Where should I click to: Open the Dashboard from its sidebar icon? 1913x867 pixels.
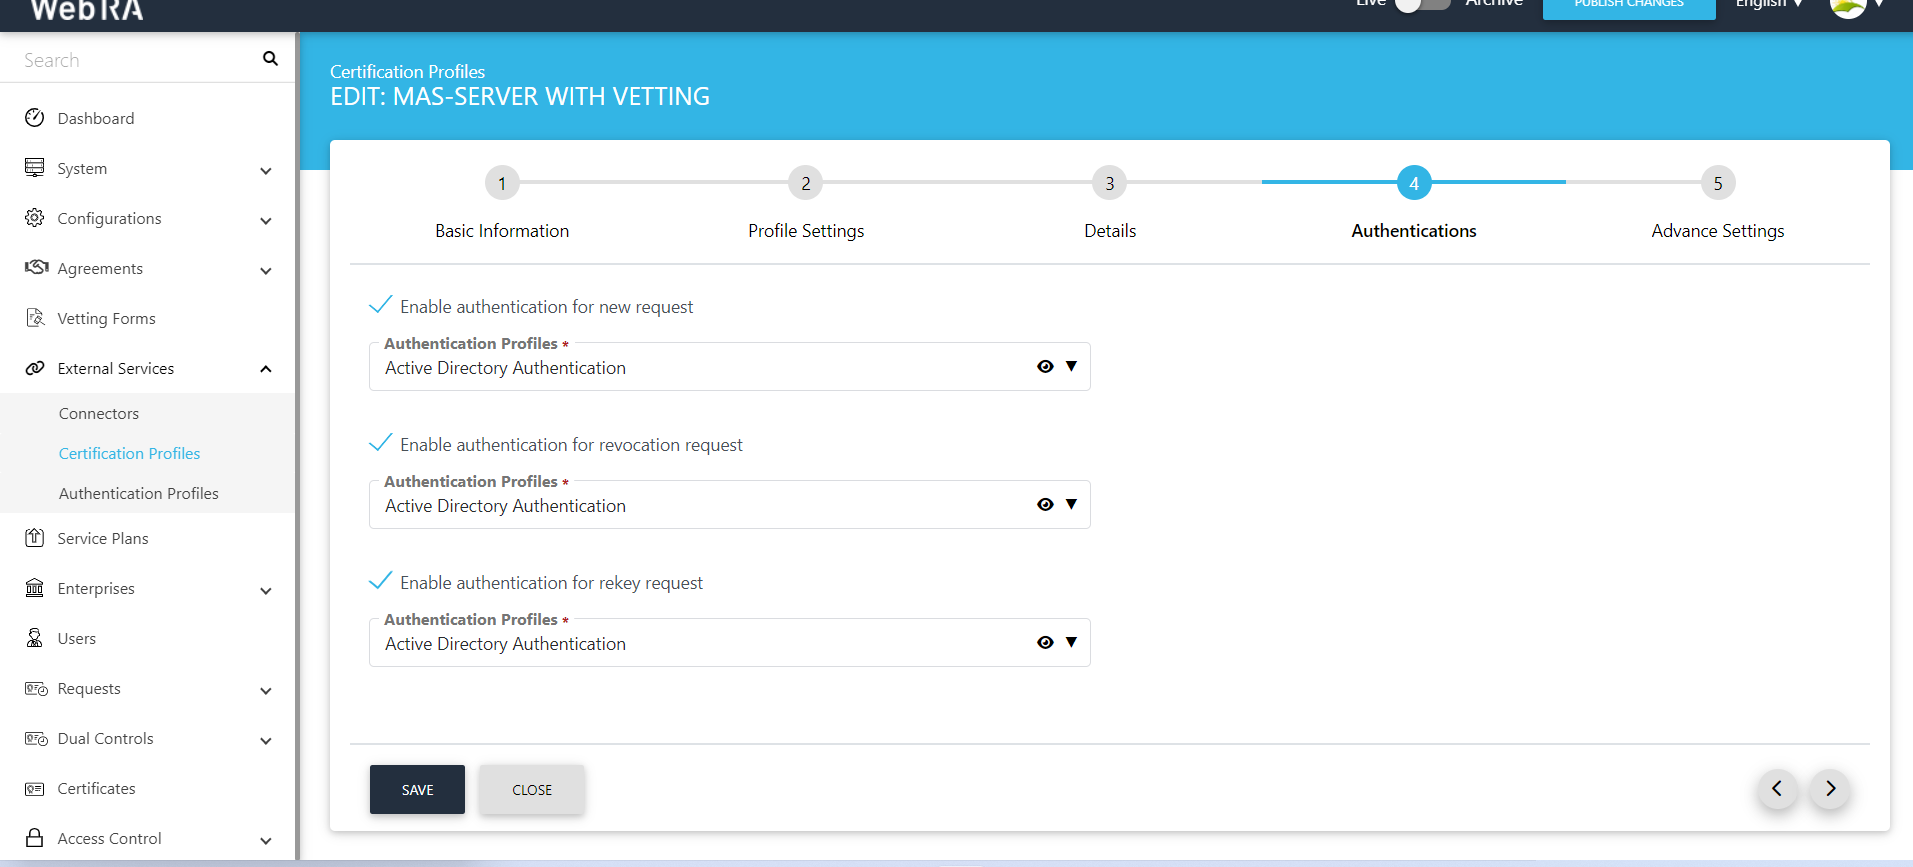35,118
